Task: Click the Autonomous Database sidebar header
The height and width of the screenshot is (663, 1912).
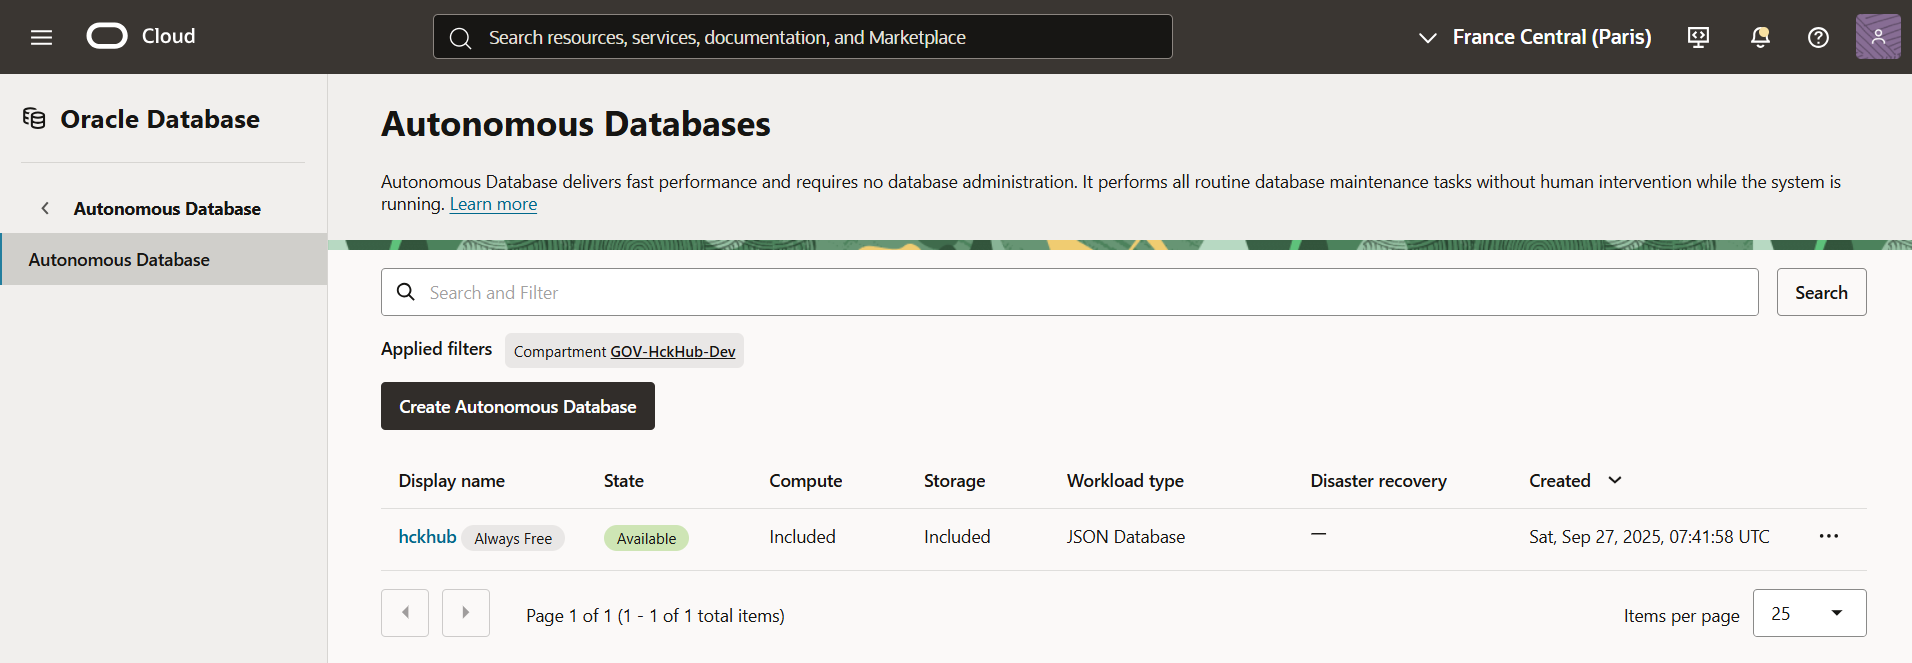Action: (167, 208)
